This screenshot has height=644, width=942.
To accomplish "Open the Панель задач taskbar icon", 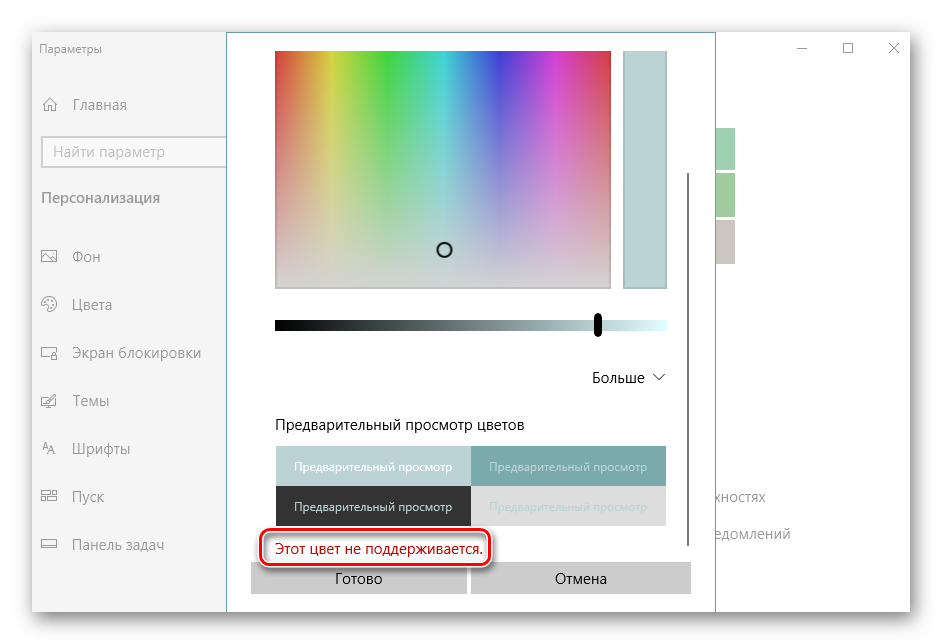I will tap(49, 545).
